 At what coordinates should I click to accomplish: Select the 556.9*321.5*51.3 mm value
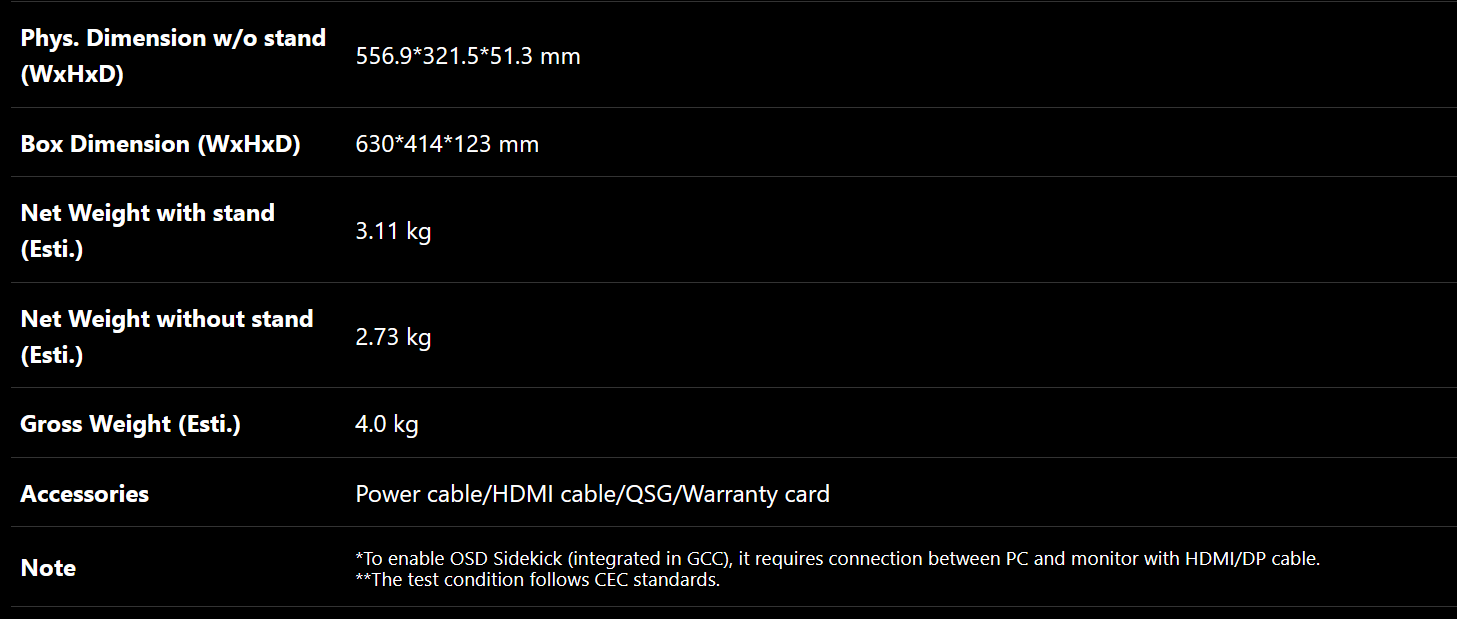468,56
